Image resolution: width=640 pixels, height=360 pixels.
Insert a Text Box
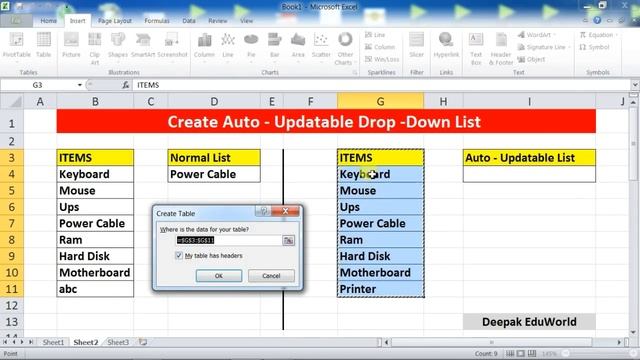tap(476, 49)
